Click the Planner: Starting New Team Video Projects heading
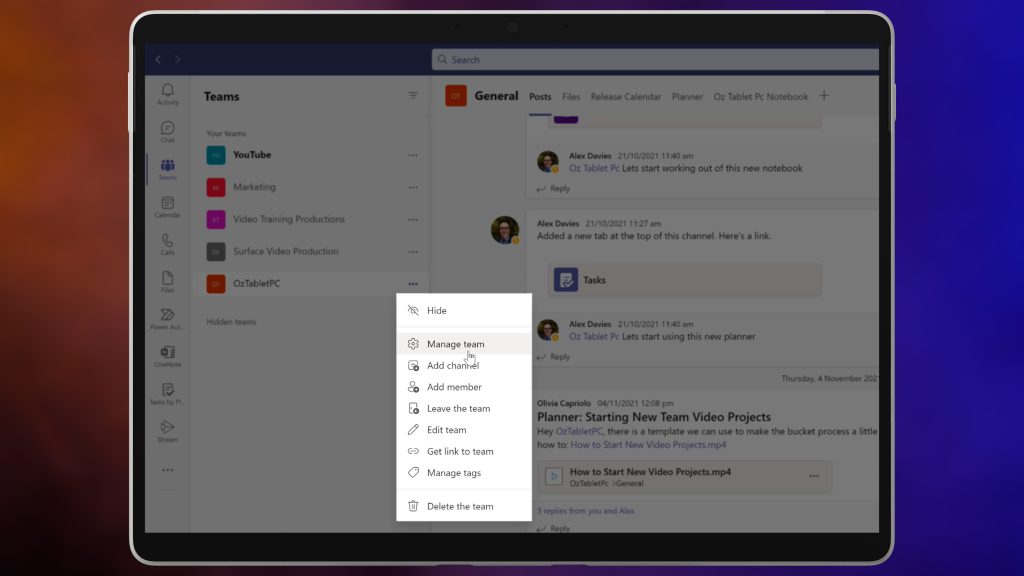The width and height of the screenshot is (1024, 576). click(x=654, y=417)
